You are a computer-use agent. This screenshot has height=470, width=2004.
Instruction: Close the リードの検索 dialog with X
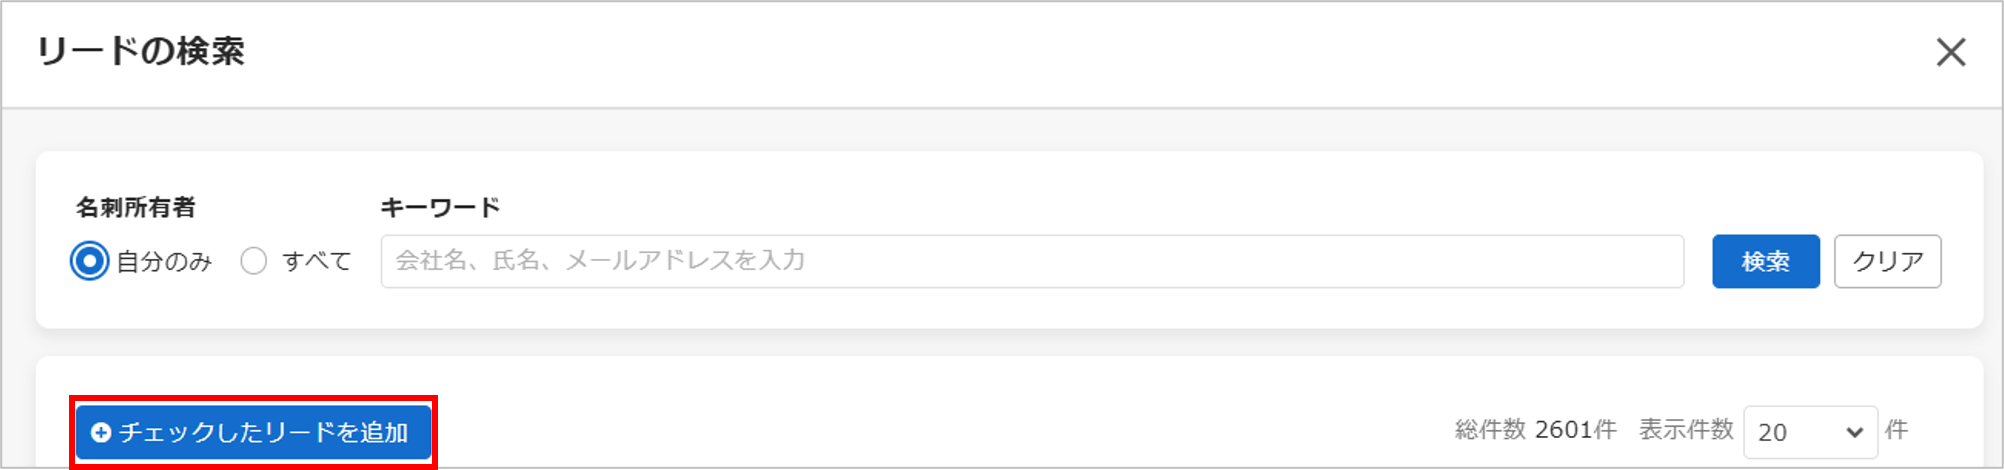pyautogui.click(x=1950, y=52)
